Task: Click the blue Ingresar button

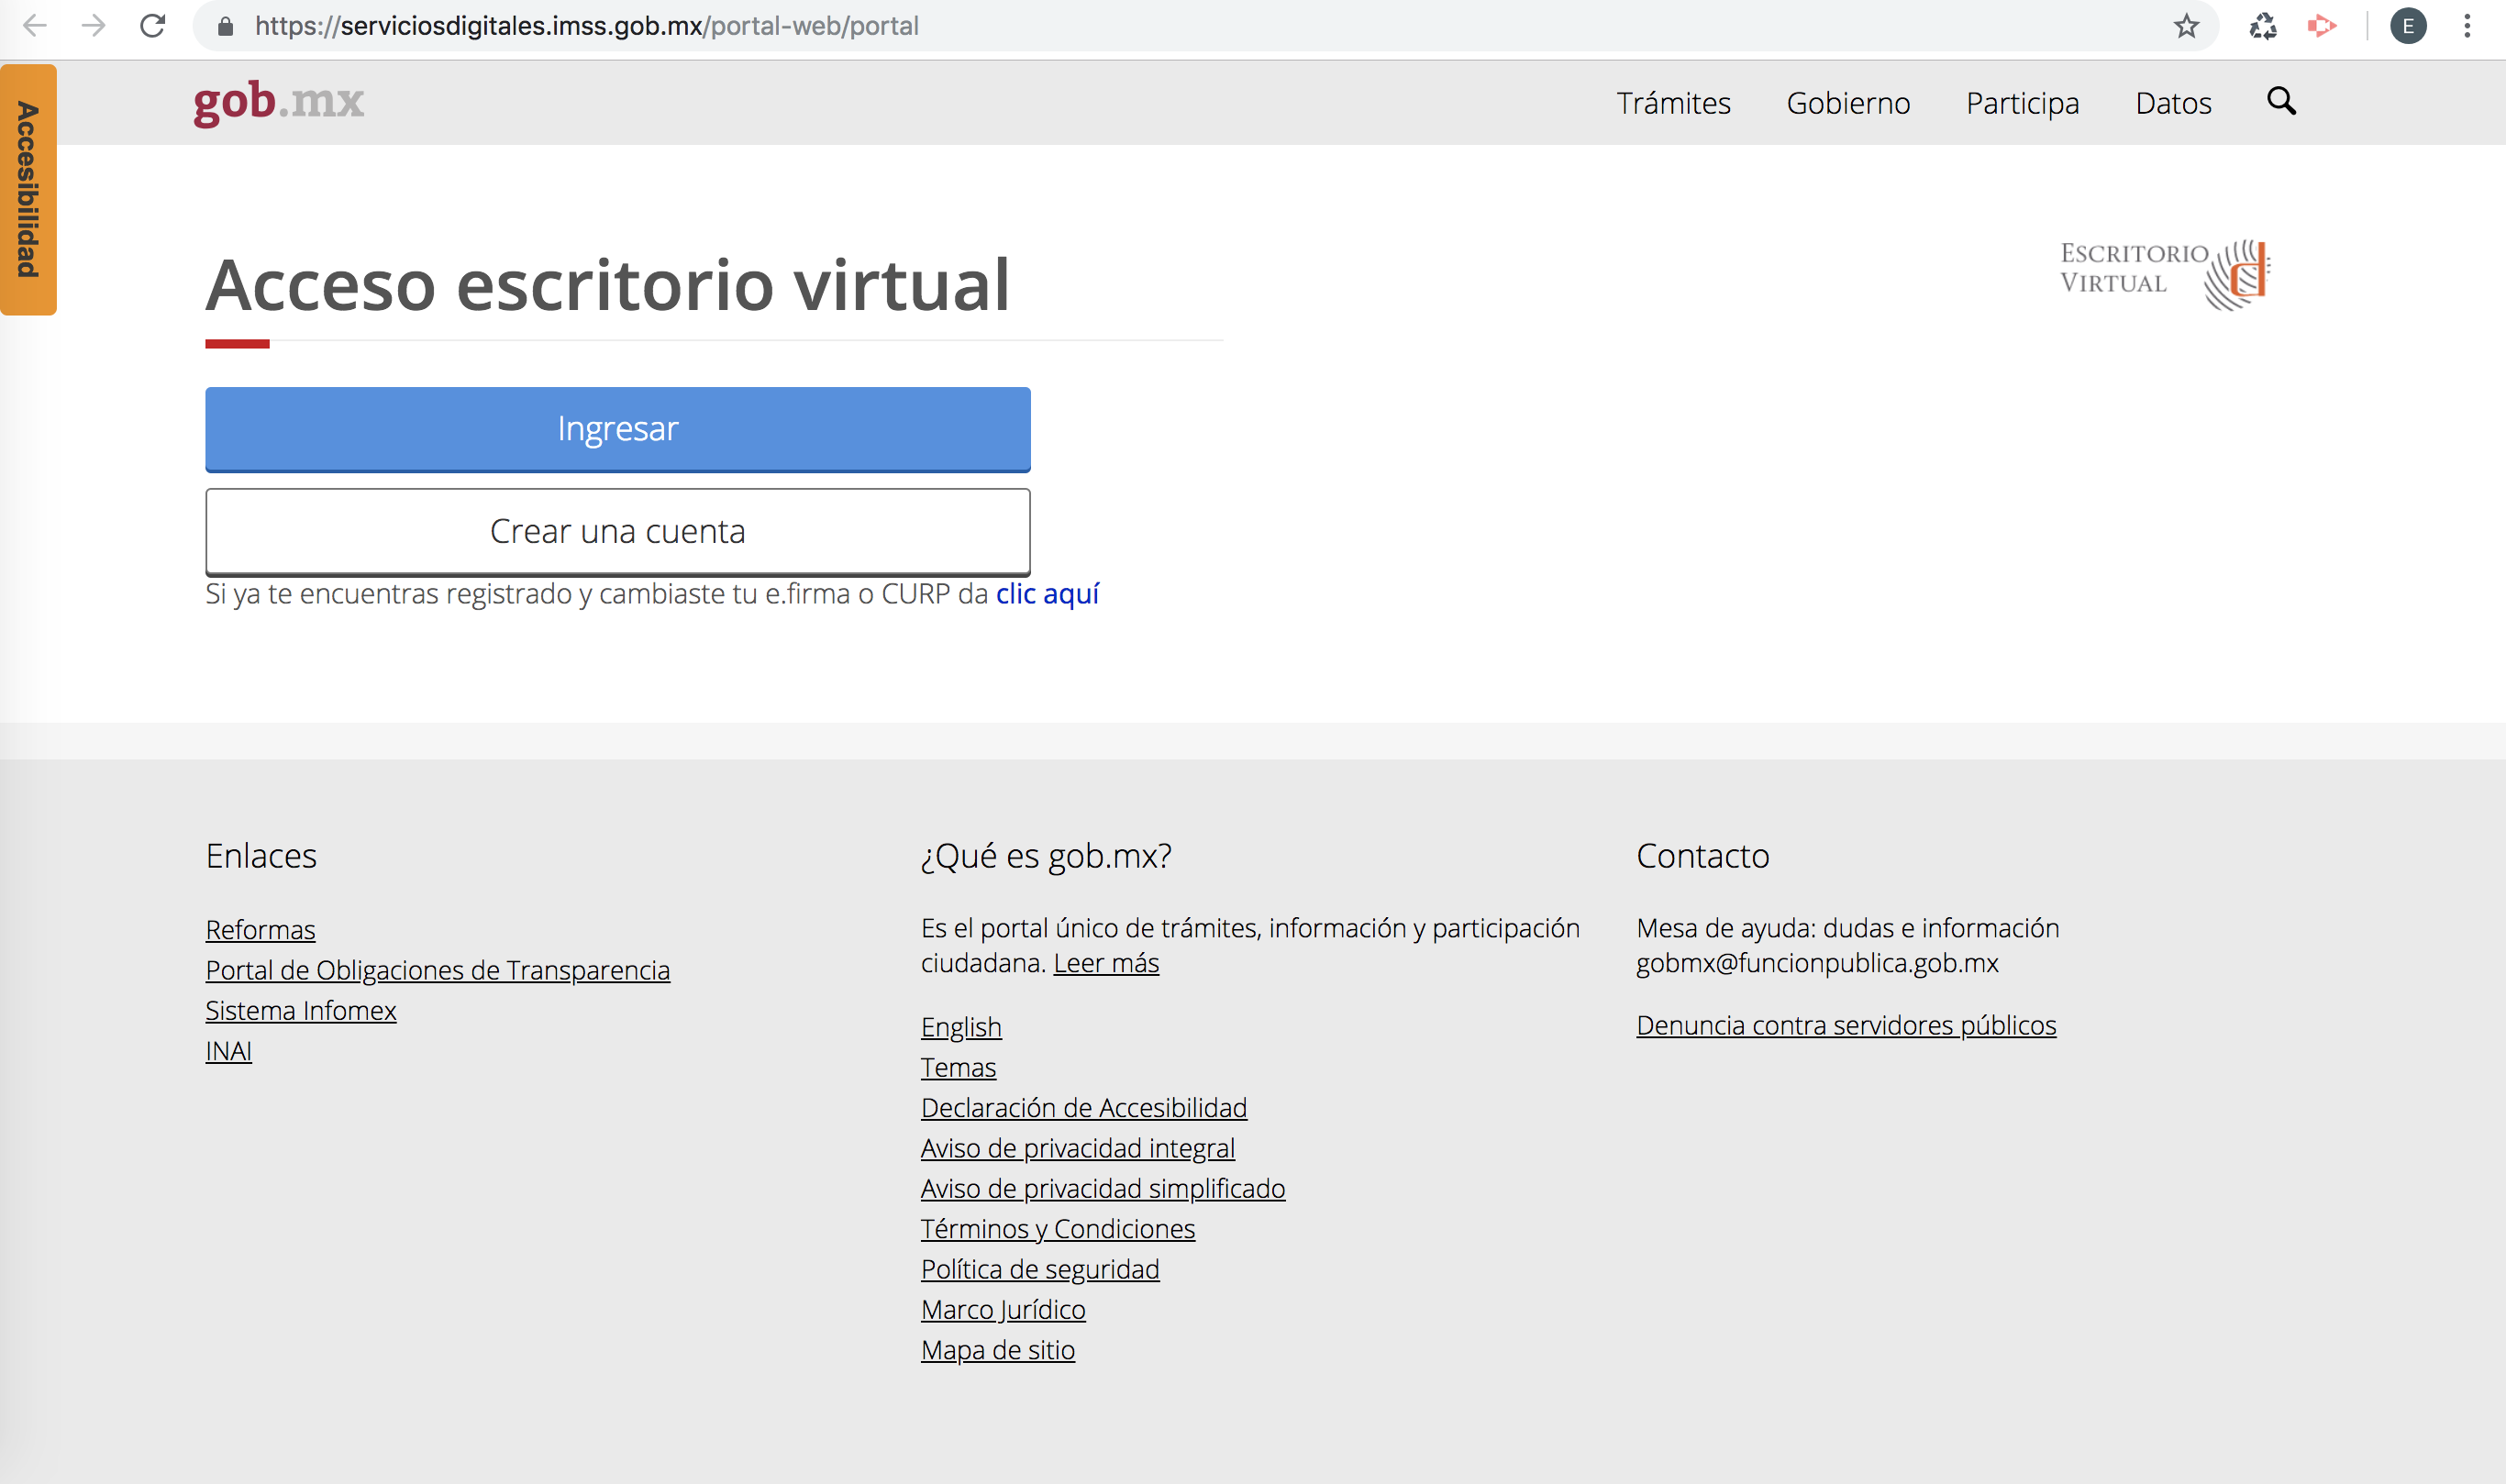Action: [618, 429]
